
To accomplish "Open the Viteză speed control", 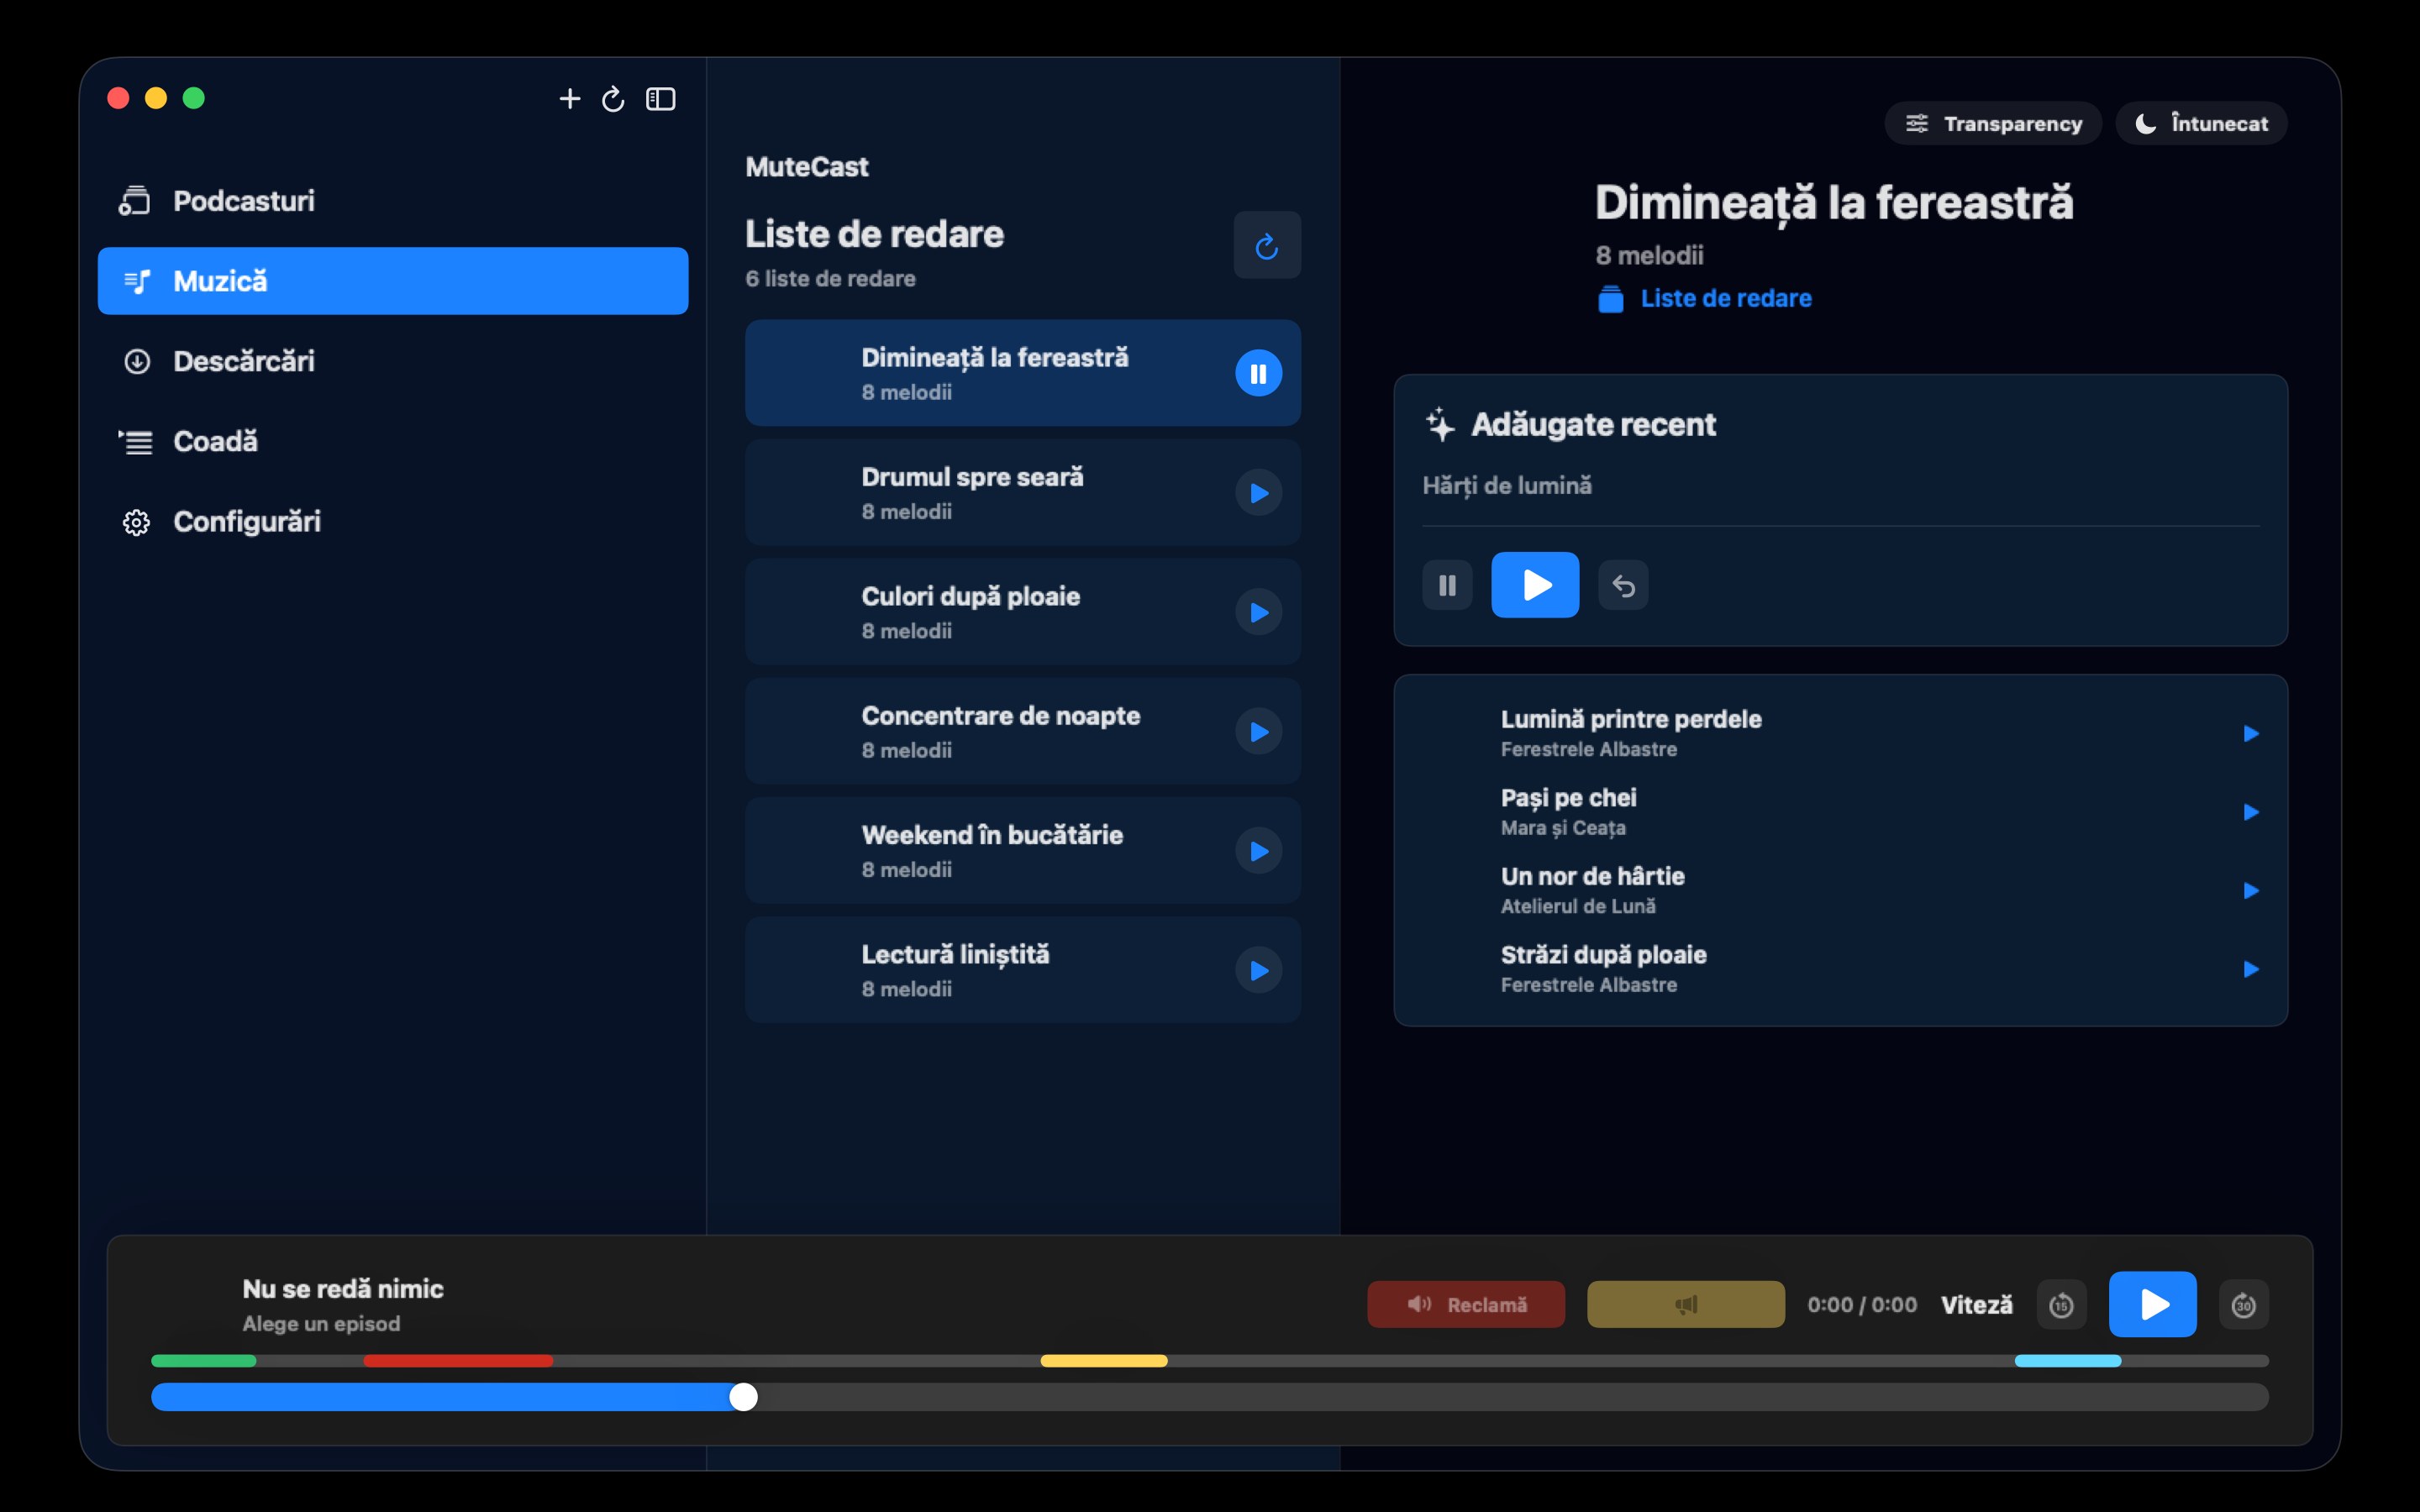I will (x=1976, y=1304).
